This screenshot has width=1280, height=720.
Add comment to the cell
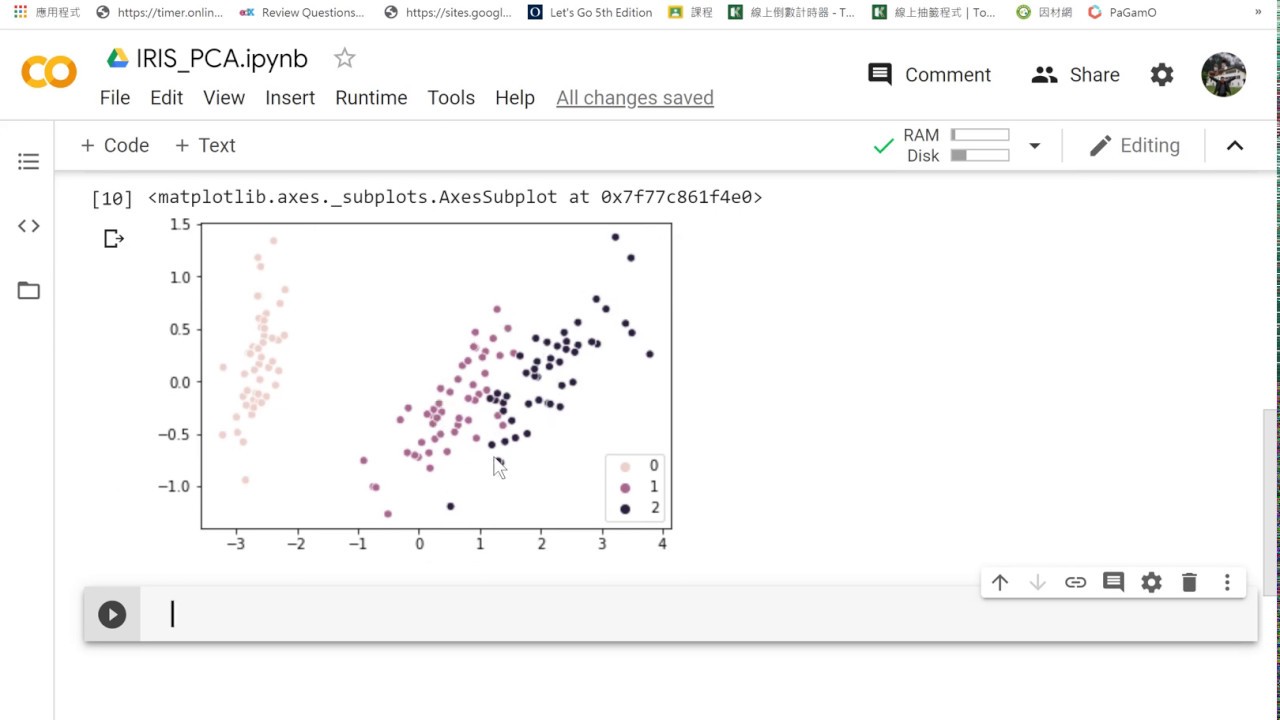click(1113, 582)
